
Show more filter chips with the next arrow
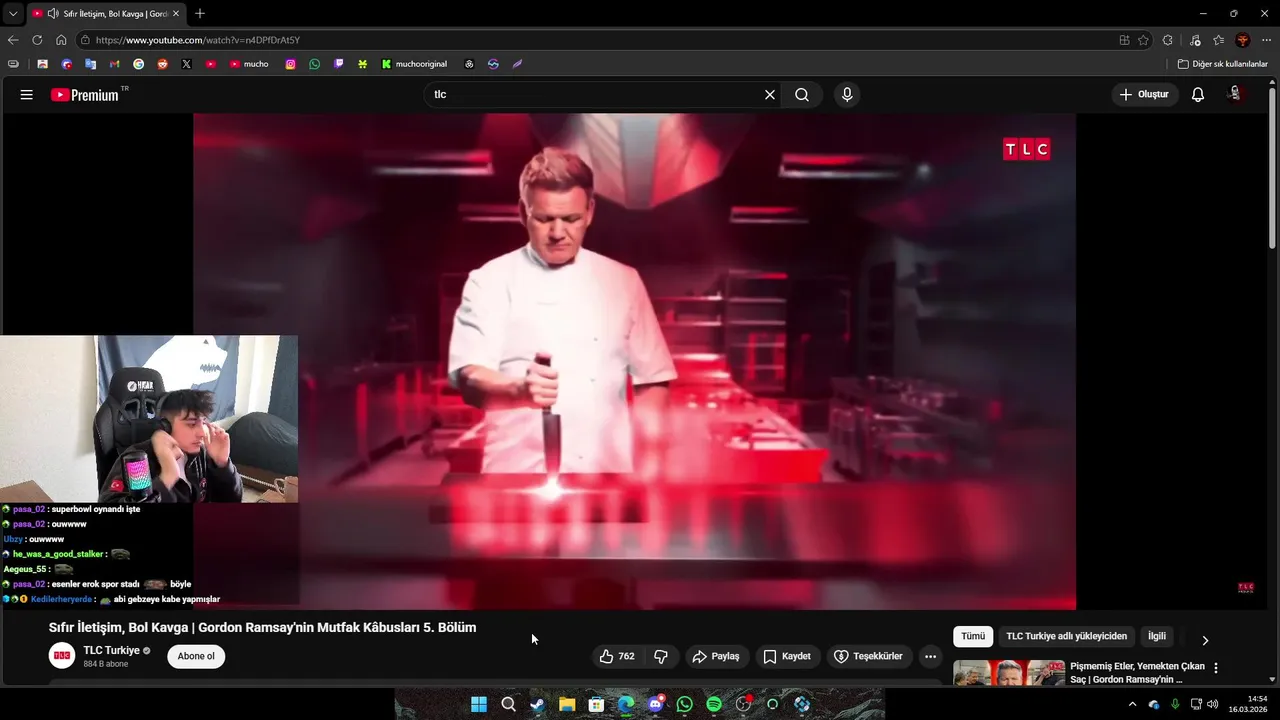point(1205,640)
